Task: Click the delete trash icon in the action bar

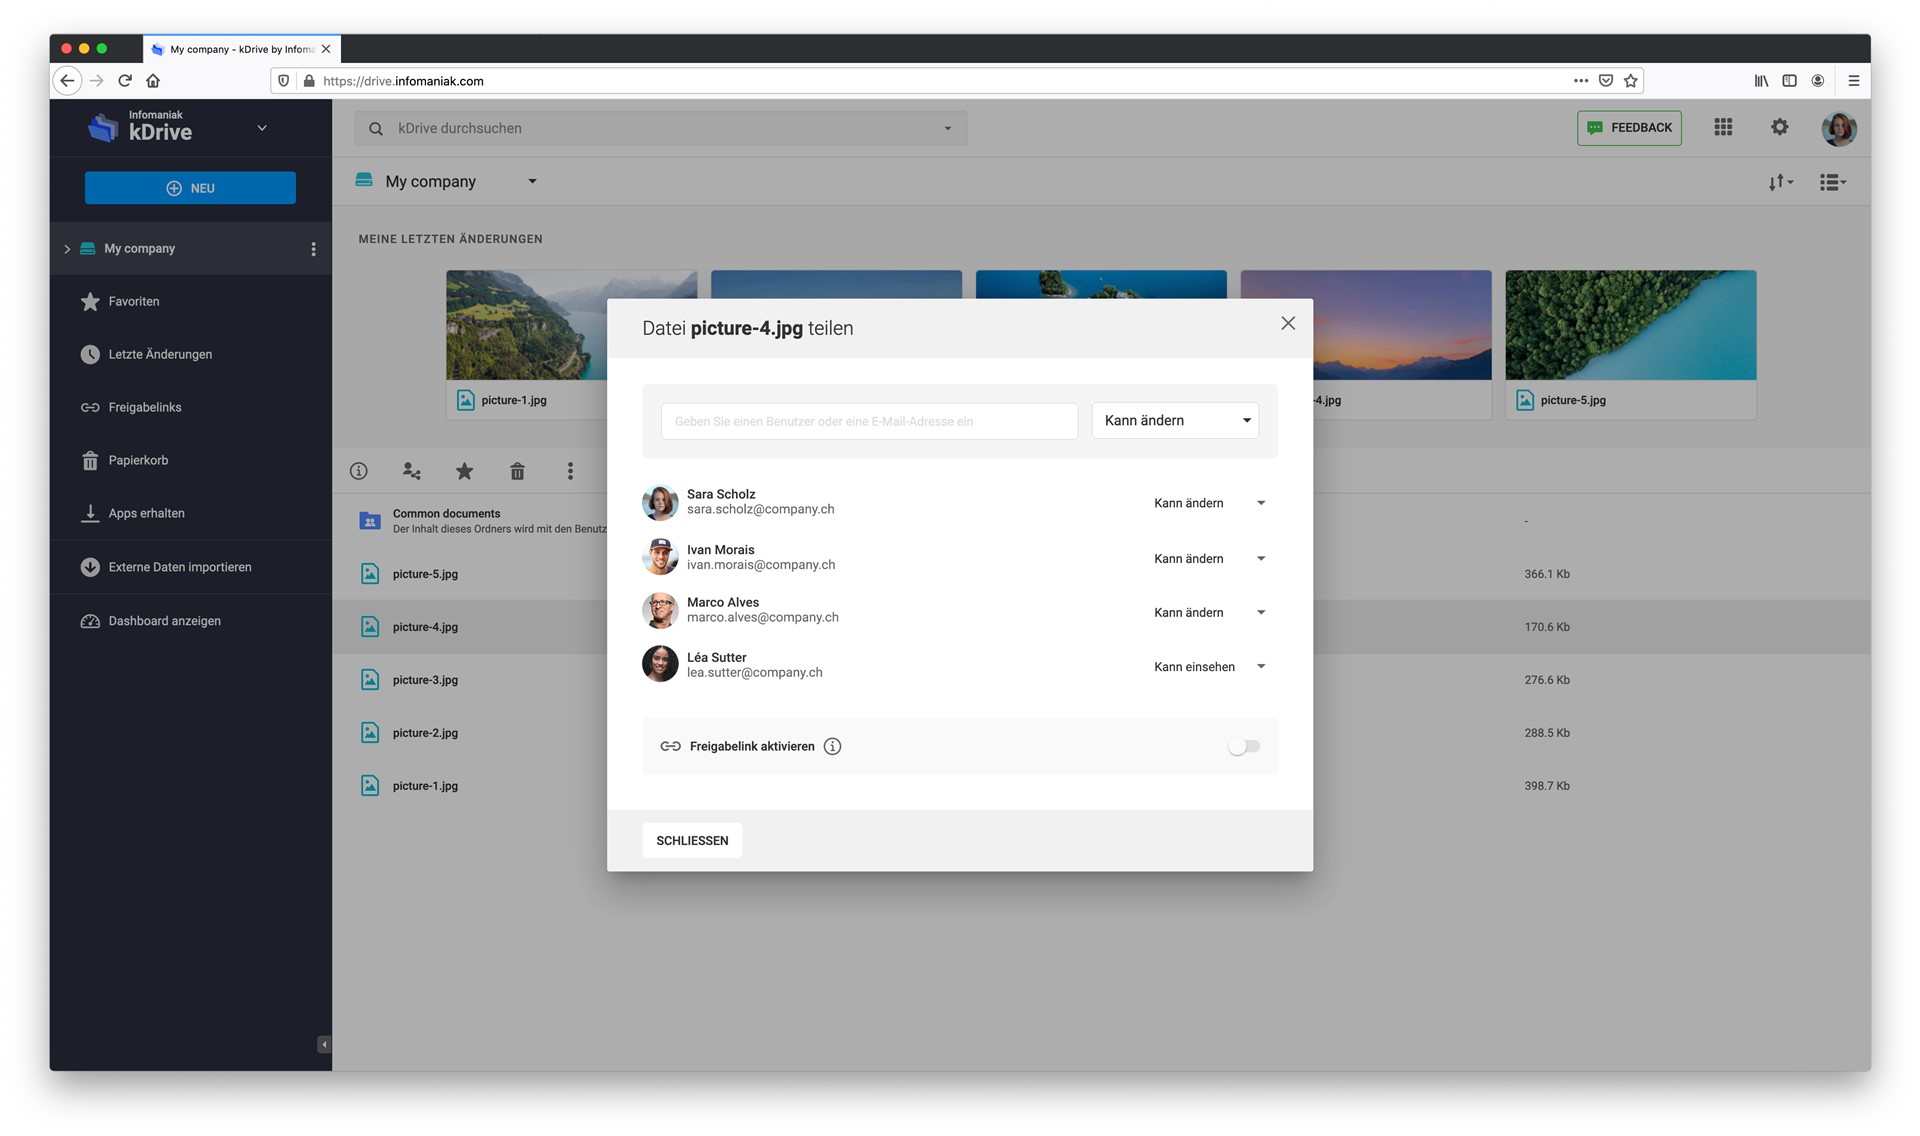Action: [x=517, y=471]
